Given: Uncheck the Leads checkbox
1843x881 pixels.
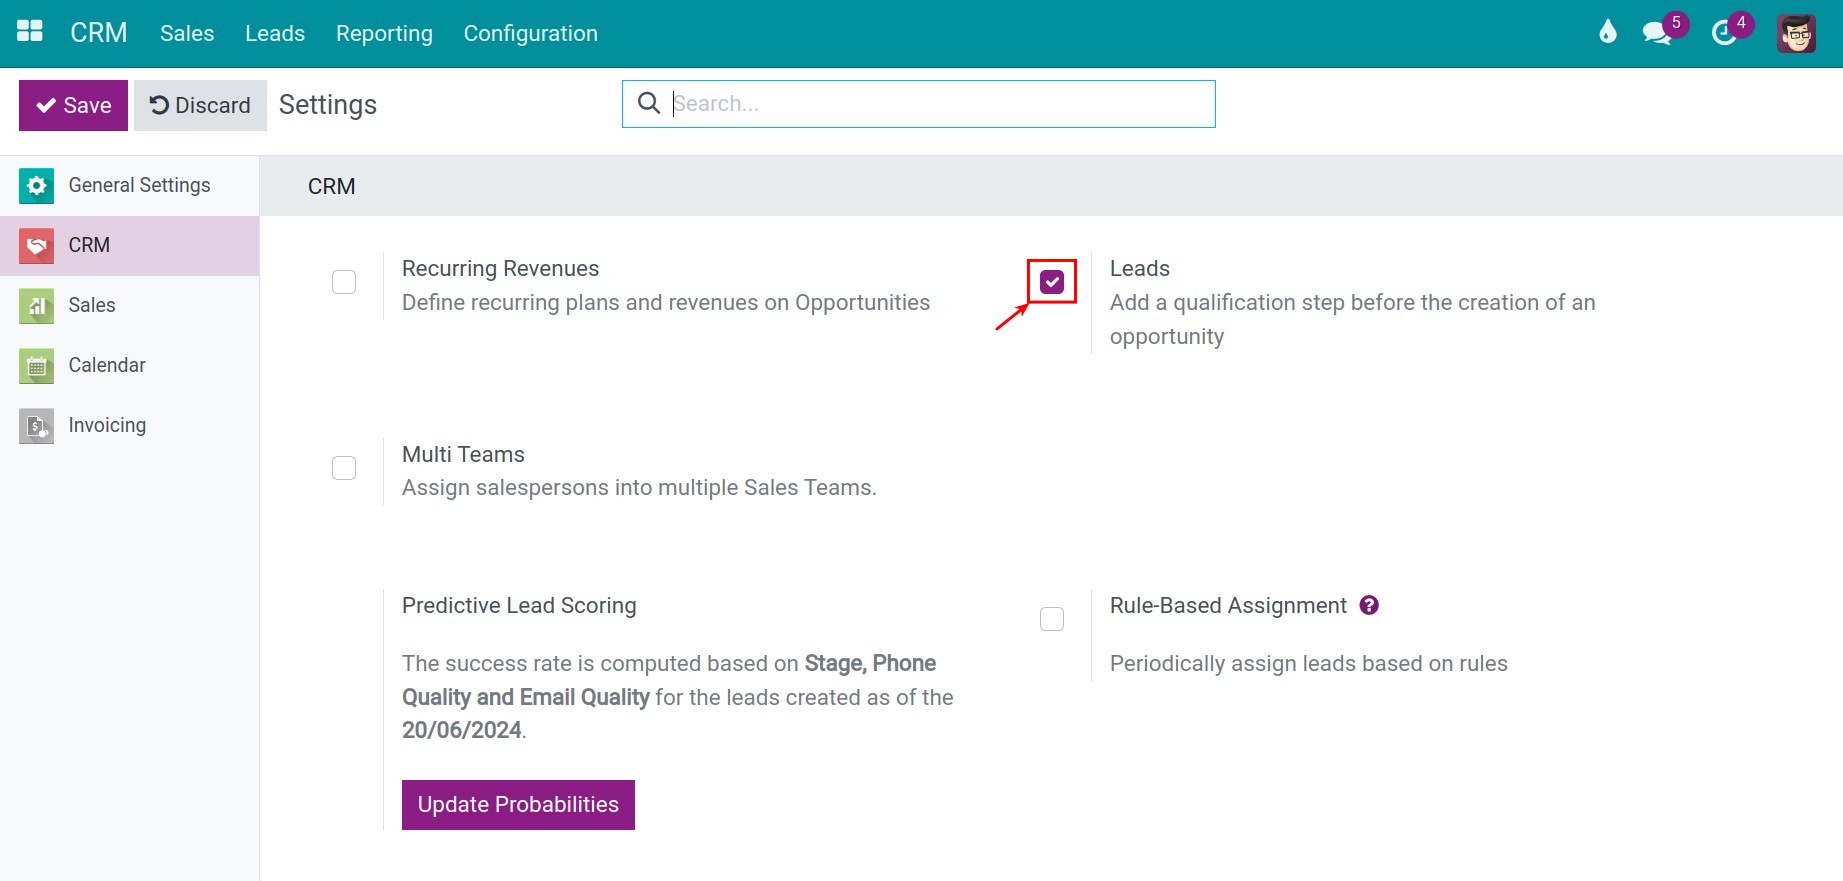Looking at the screenshot, I should click(x=1052, y=282).
